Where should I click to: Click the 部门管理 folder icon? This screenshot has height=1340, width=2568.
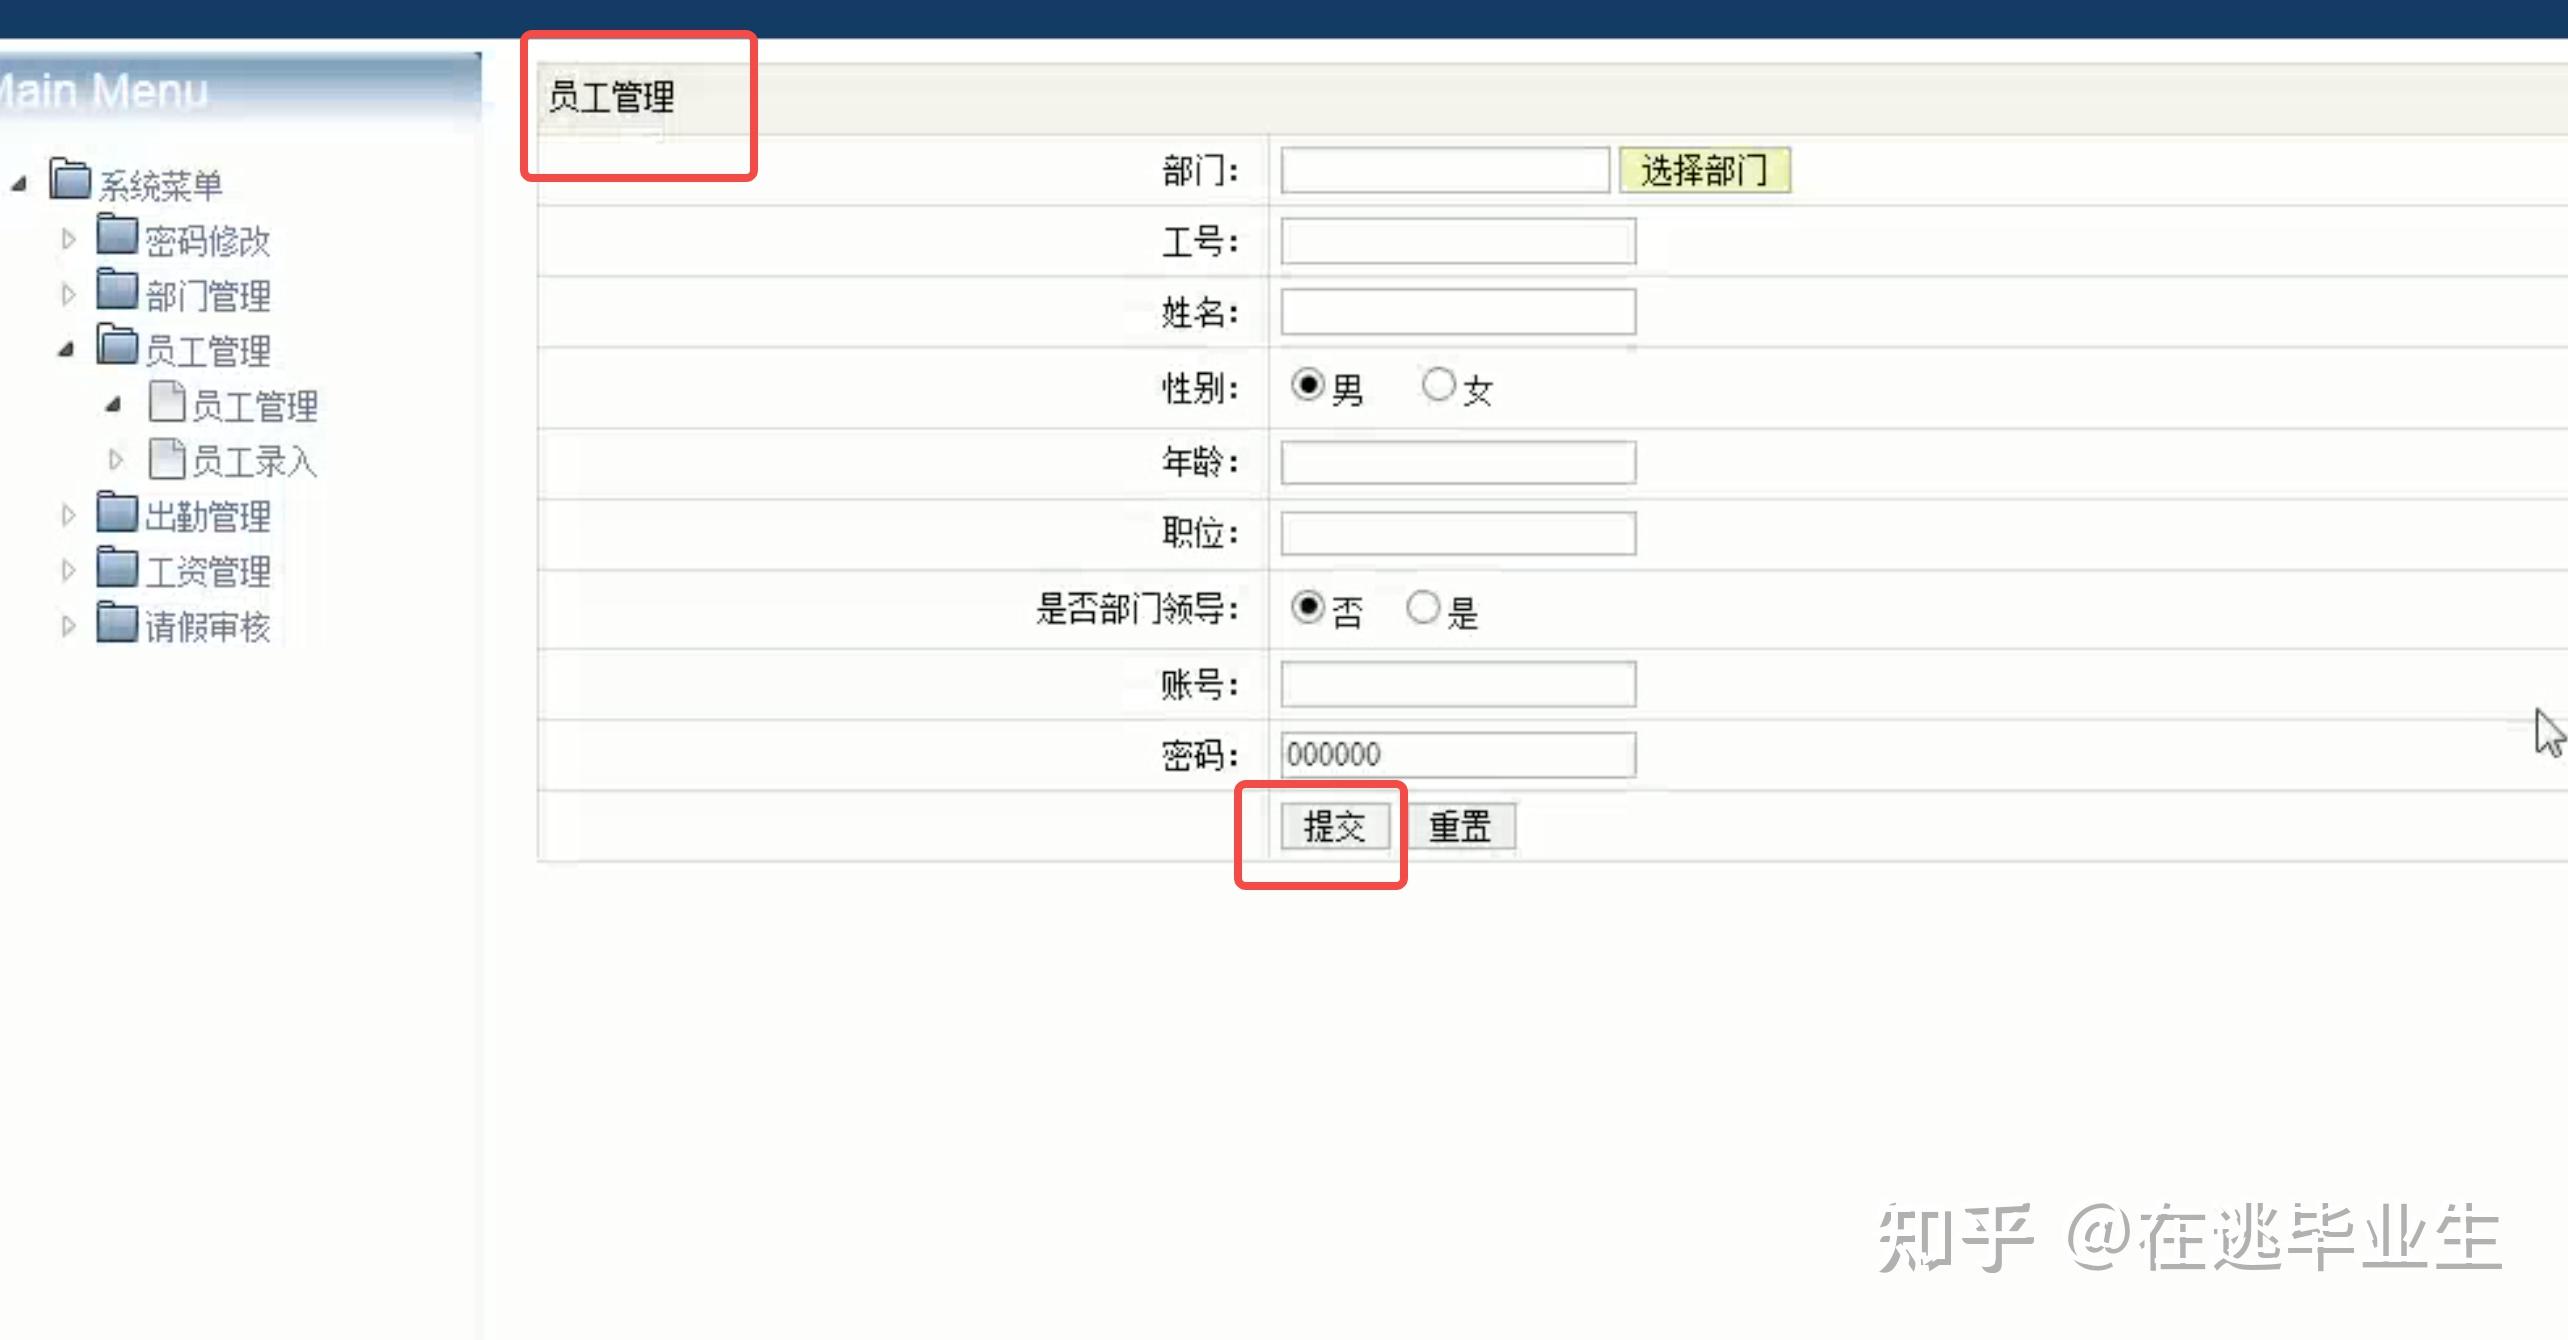coord(115,293)
